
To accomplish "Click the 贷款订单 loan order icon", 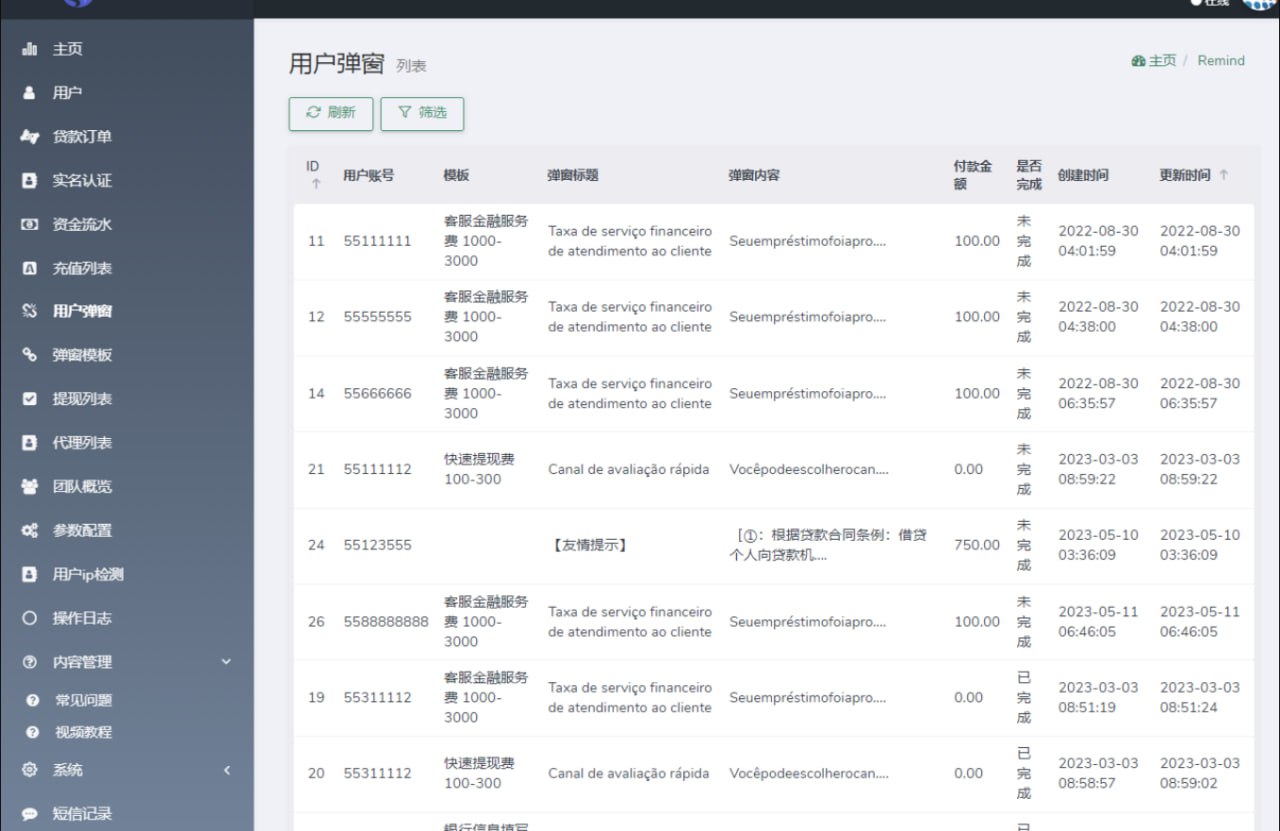I will point(30,137).
